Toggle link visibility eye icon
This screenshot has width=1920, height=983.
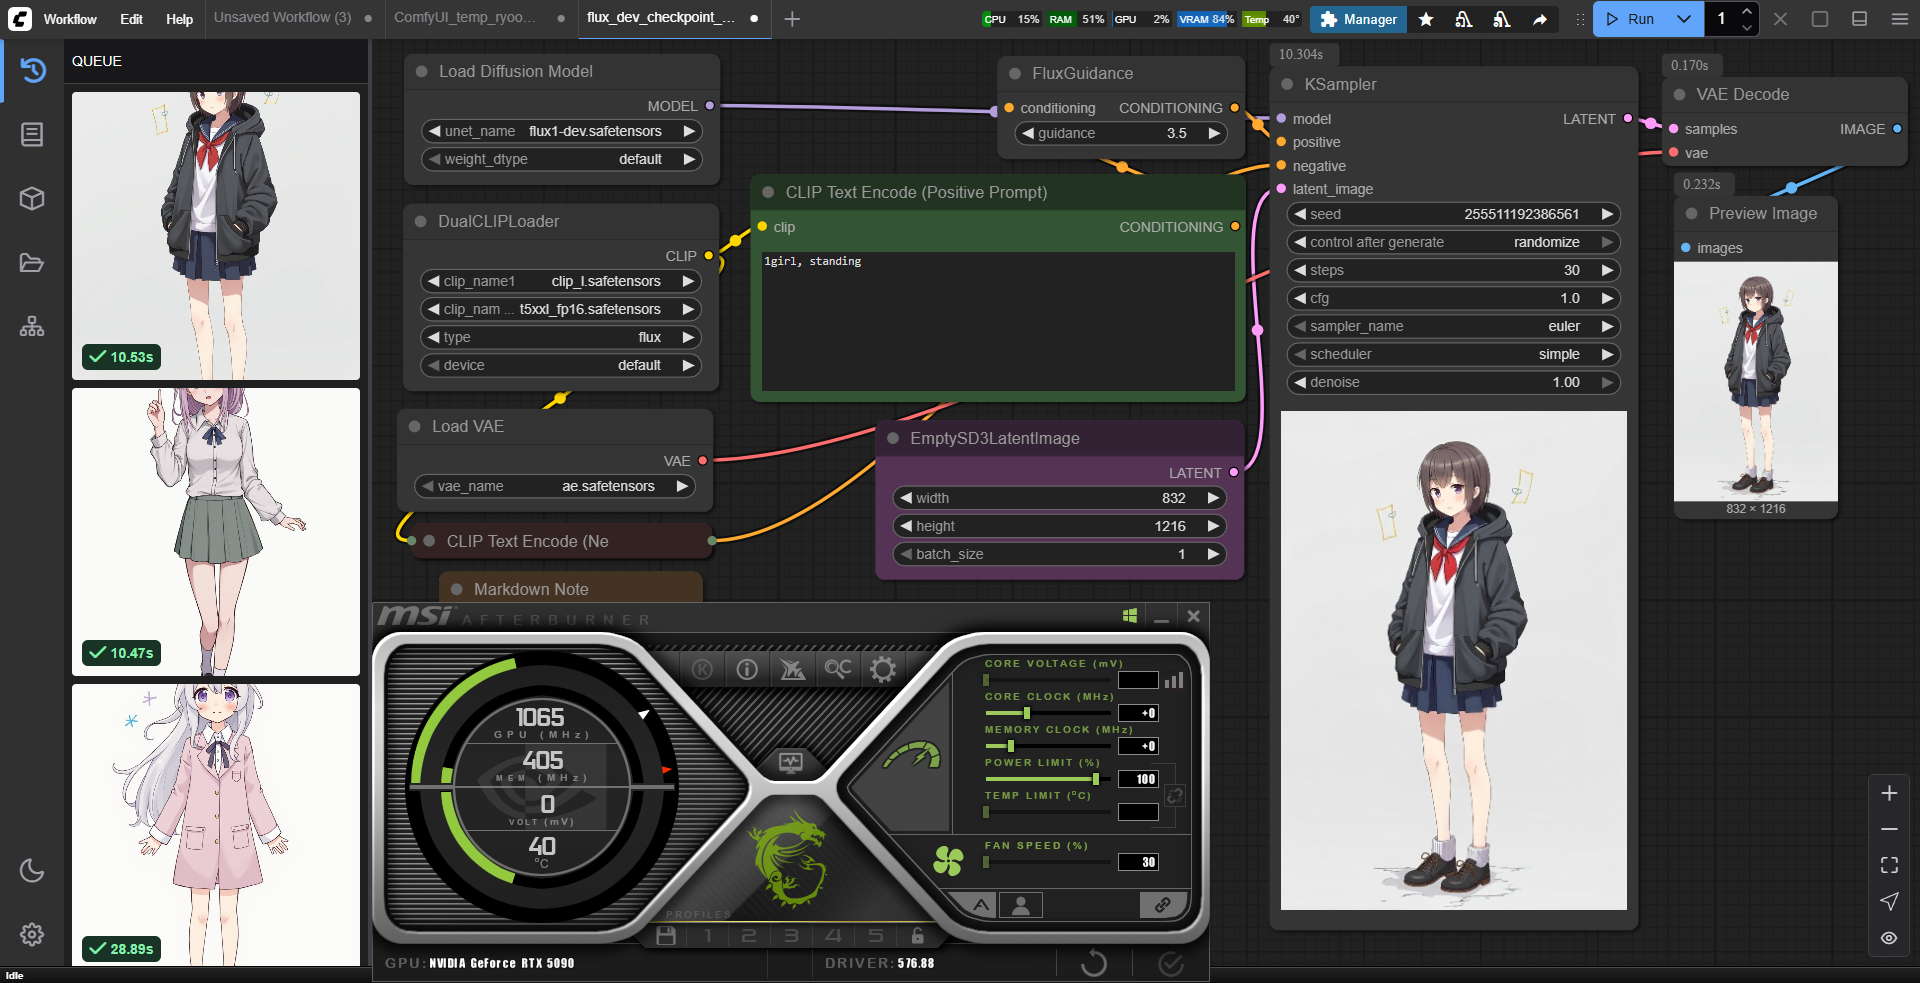pos(1889,937)
